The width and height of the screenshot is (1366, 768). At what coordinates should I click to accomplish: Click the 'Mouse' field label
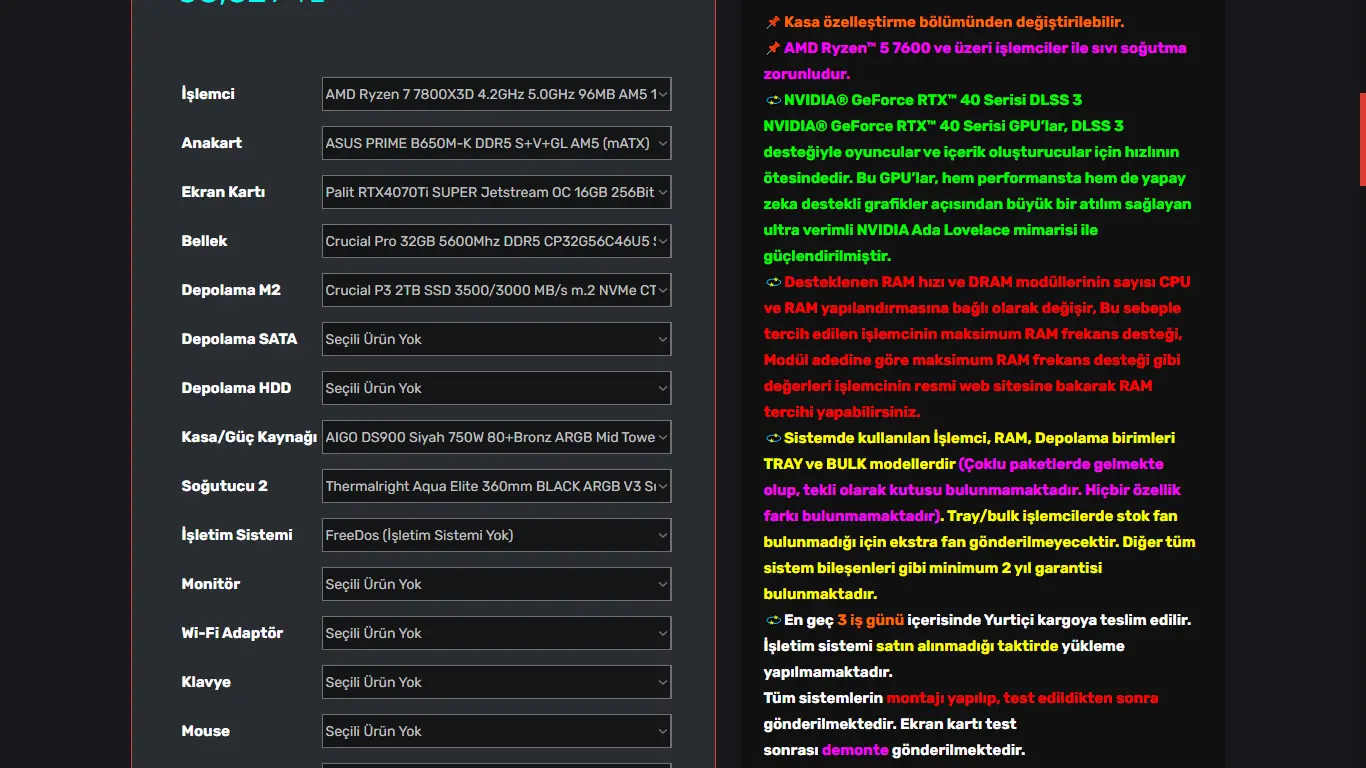(x=206, y=731)
